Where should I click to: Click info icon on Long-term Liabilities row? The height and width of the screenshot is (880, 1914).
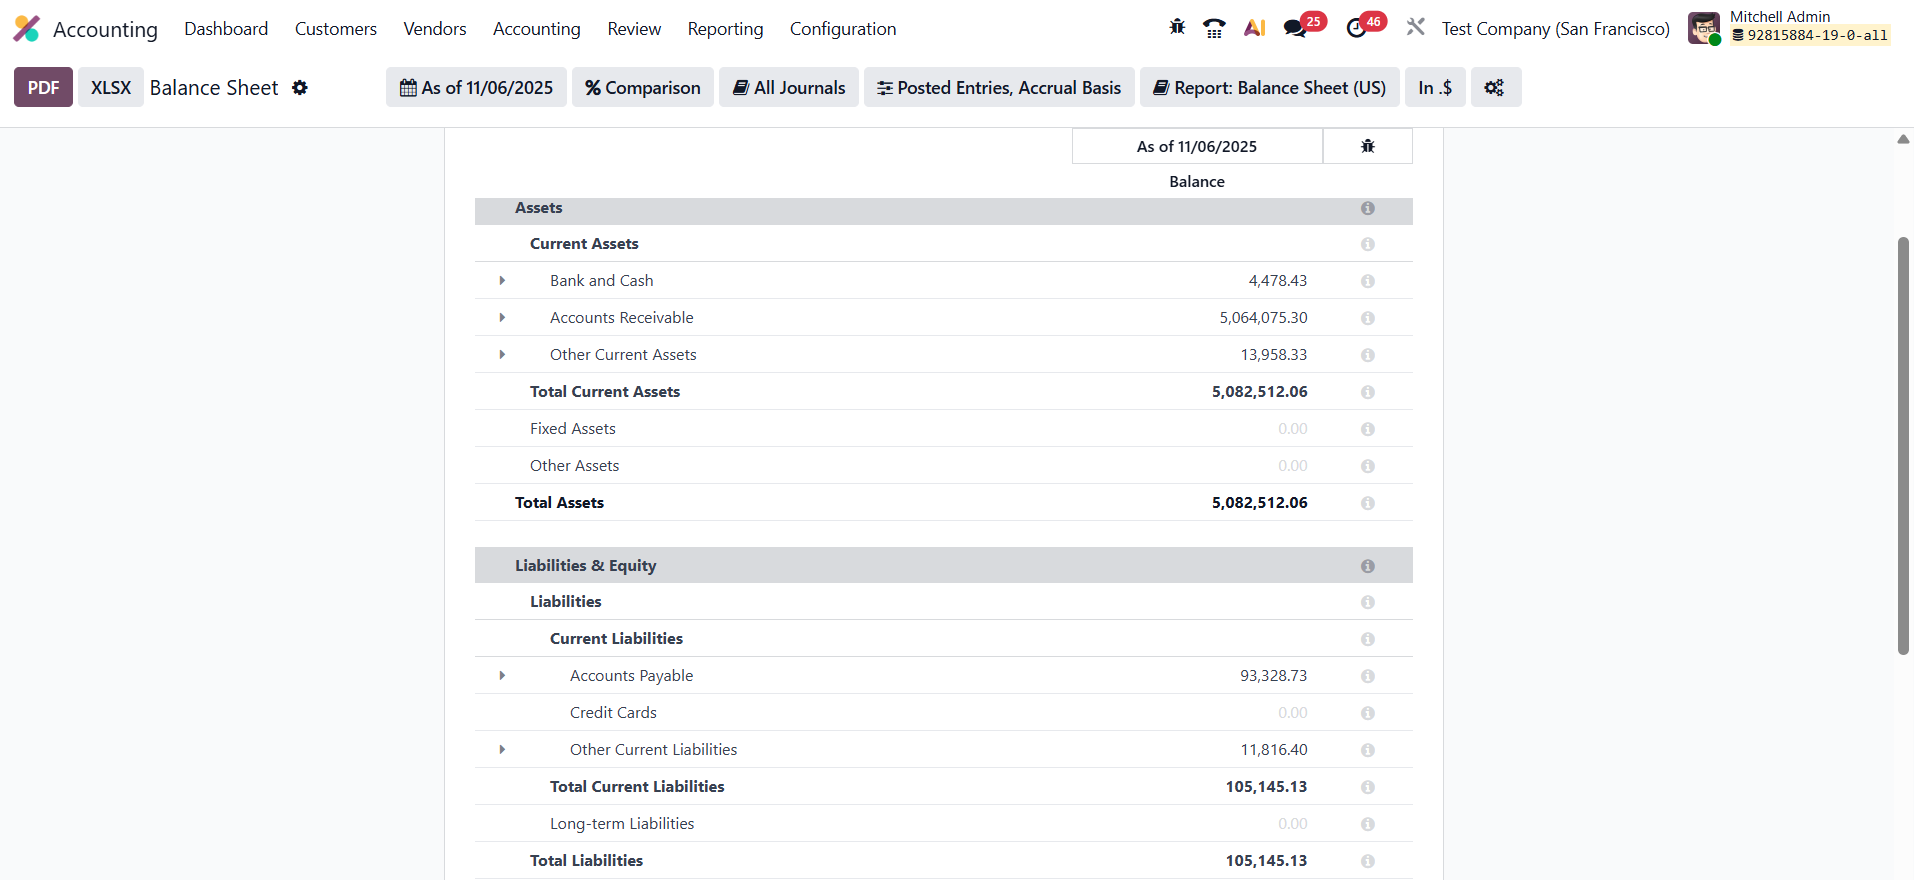(x=1368, y=824)
